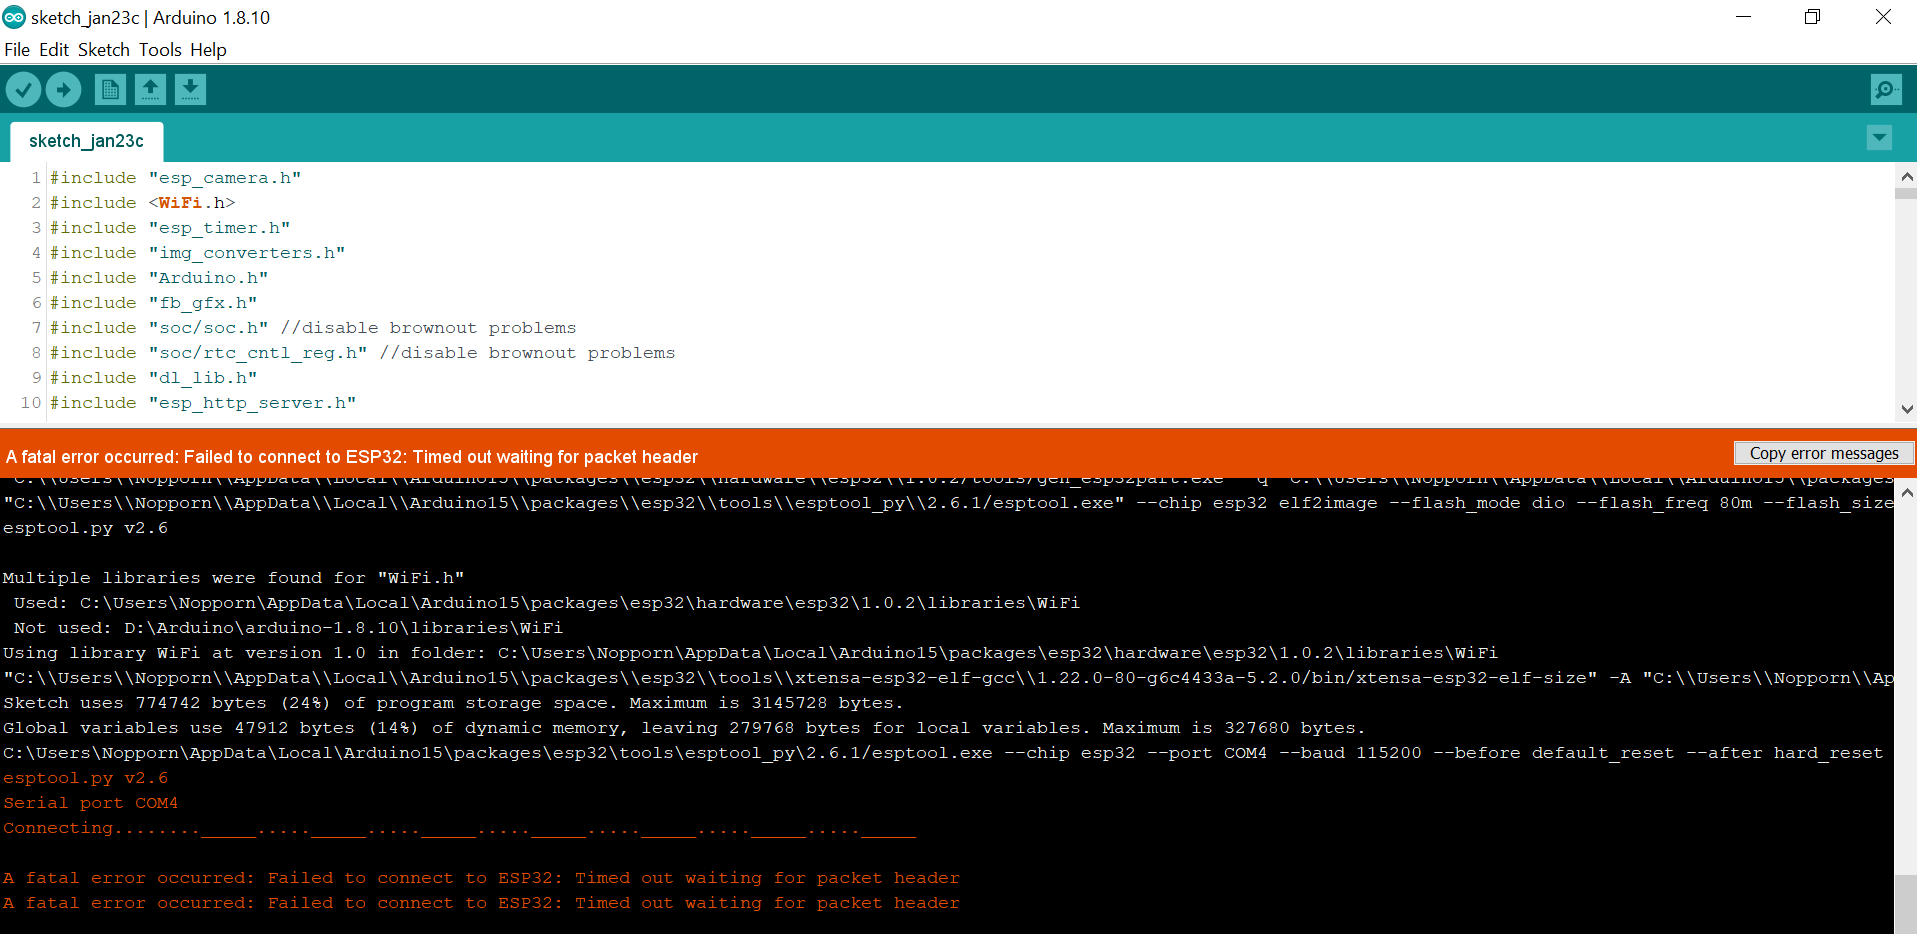Click the soc/rtc_cntl_reg.h include line

click(x=363, y=353)
